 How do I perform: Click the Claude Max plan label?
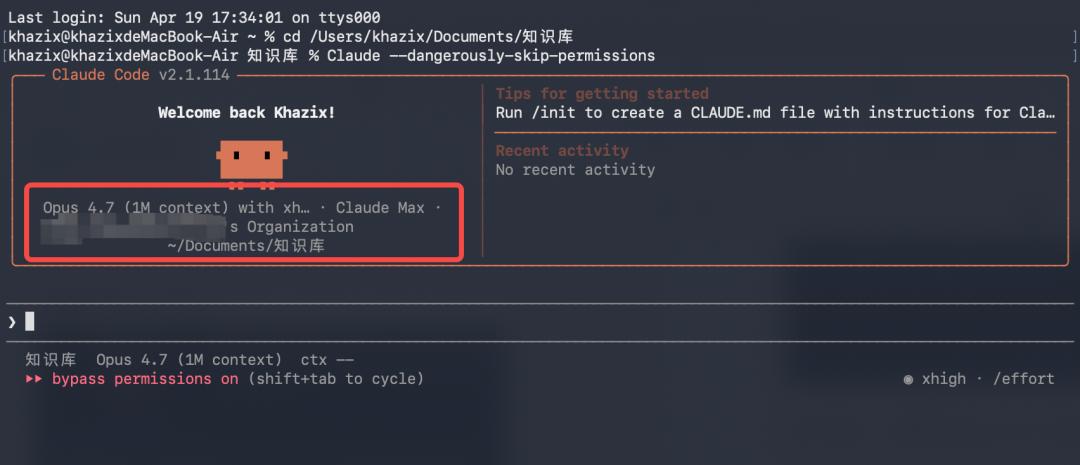(x=380, y=208)
